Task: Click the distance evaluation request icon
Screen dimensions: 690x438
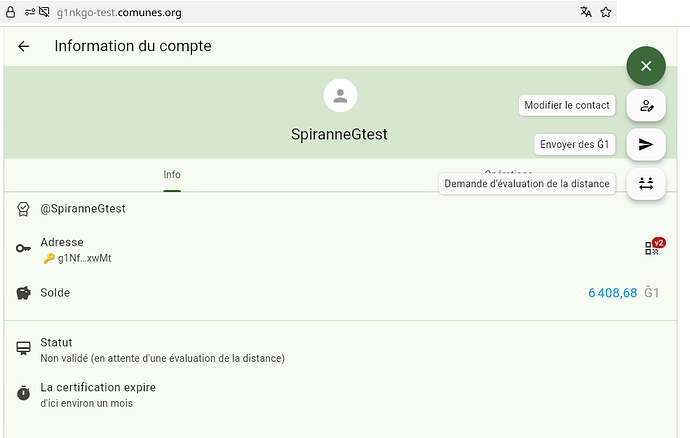Action: (646, 183)
